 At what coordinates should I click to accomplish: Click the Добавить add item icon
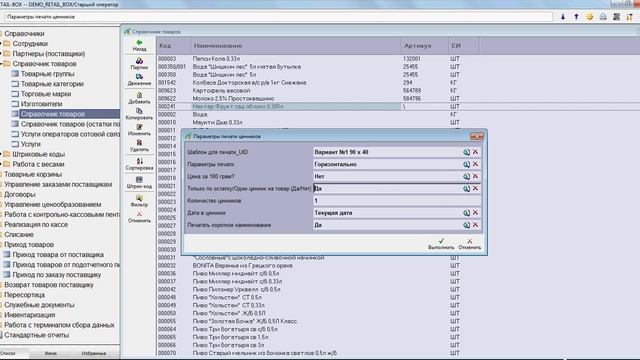coord(139,95)
